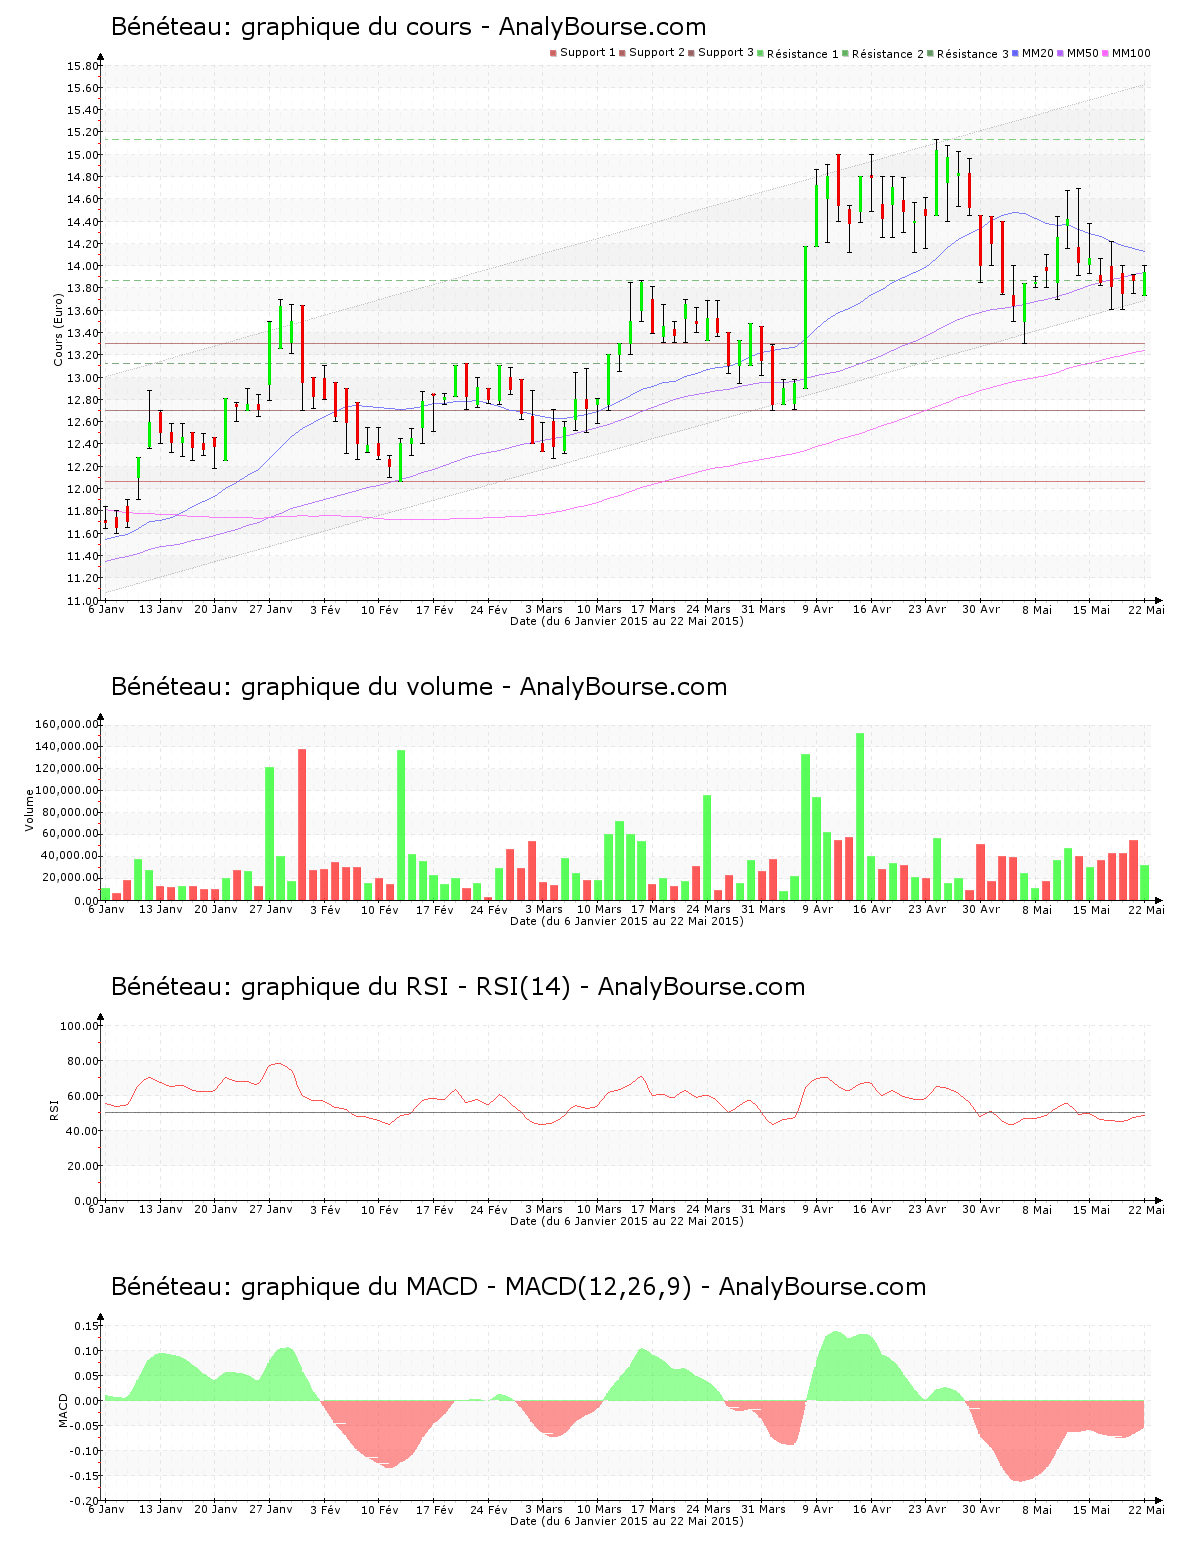
Task: Select the 'Support 2' legend label
Action: tap(657, 53)
